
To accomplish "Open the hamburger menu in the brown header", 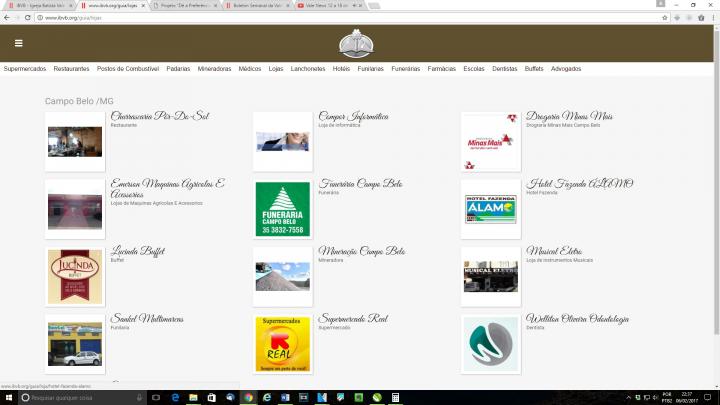I will tap(18, 43).
